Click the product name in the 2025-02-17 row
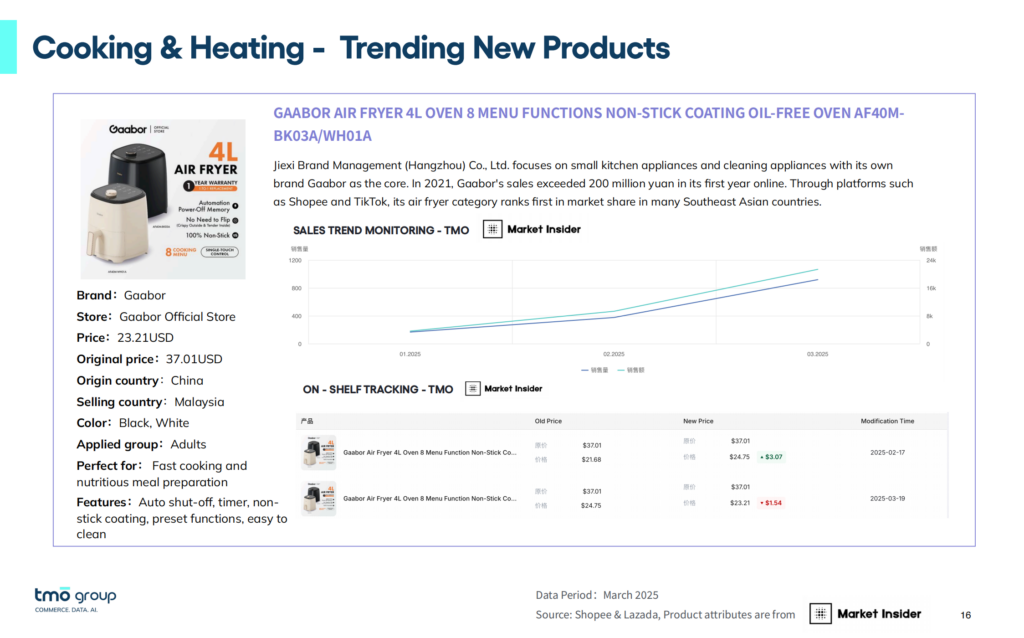Viewport: 1024px width, 638px height. coord(430,453)
